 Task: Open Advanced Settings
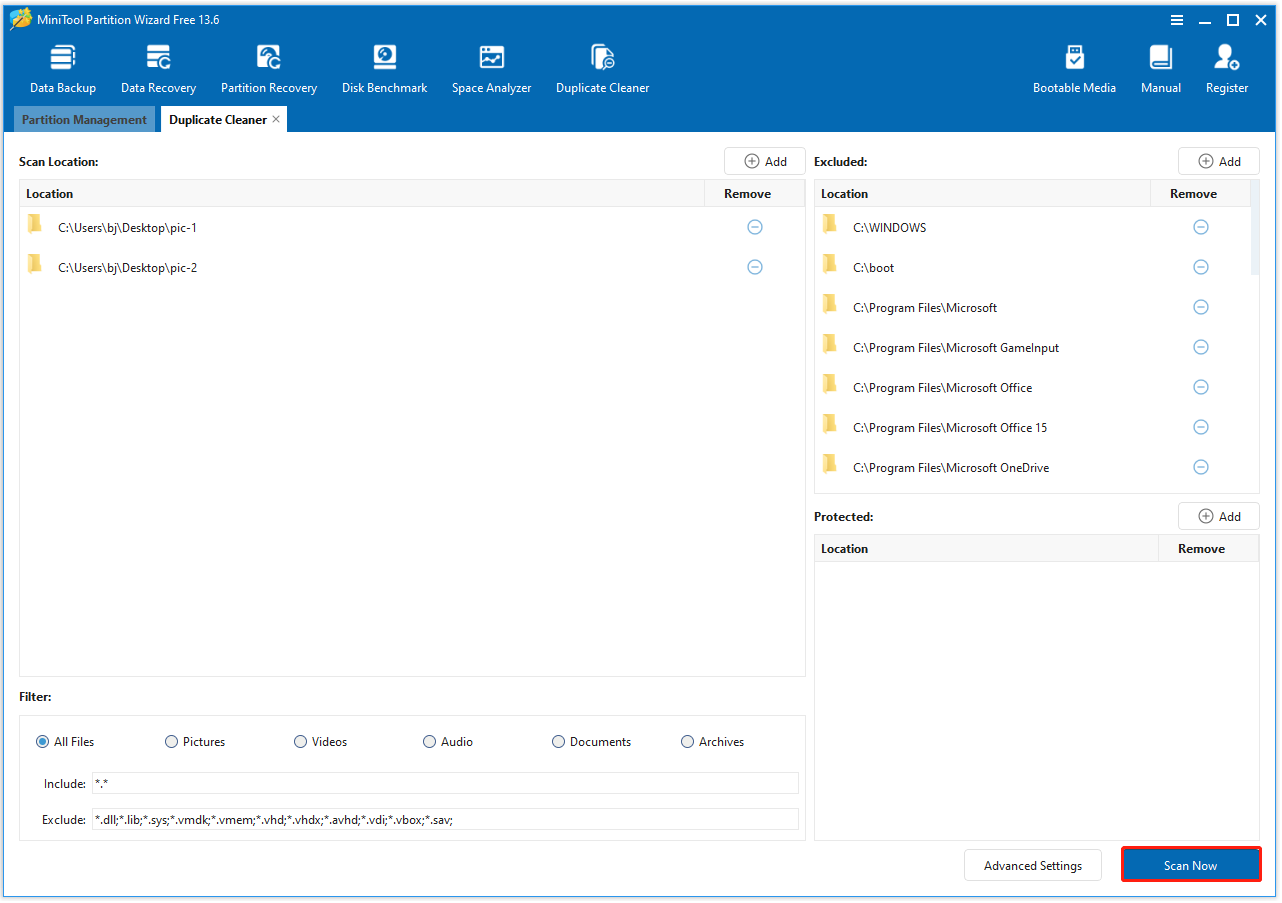[x=1033, y=866]
